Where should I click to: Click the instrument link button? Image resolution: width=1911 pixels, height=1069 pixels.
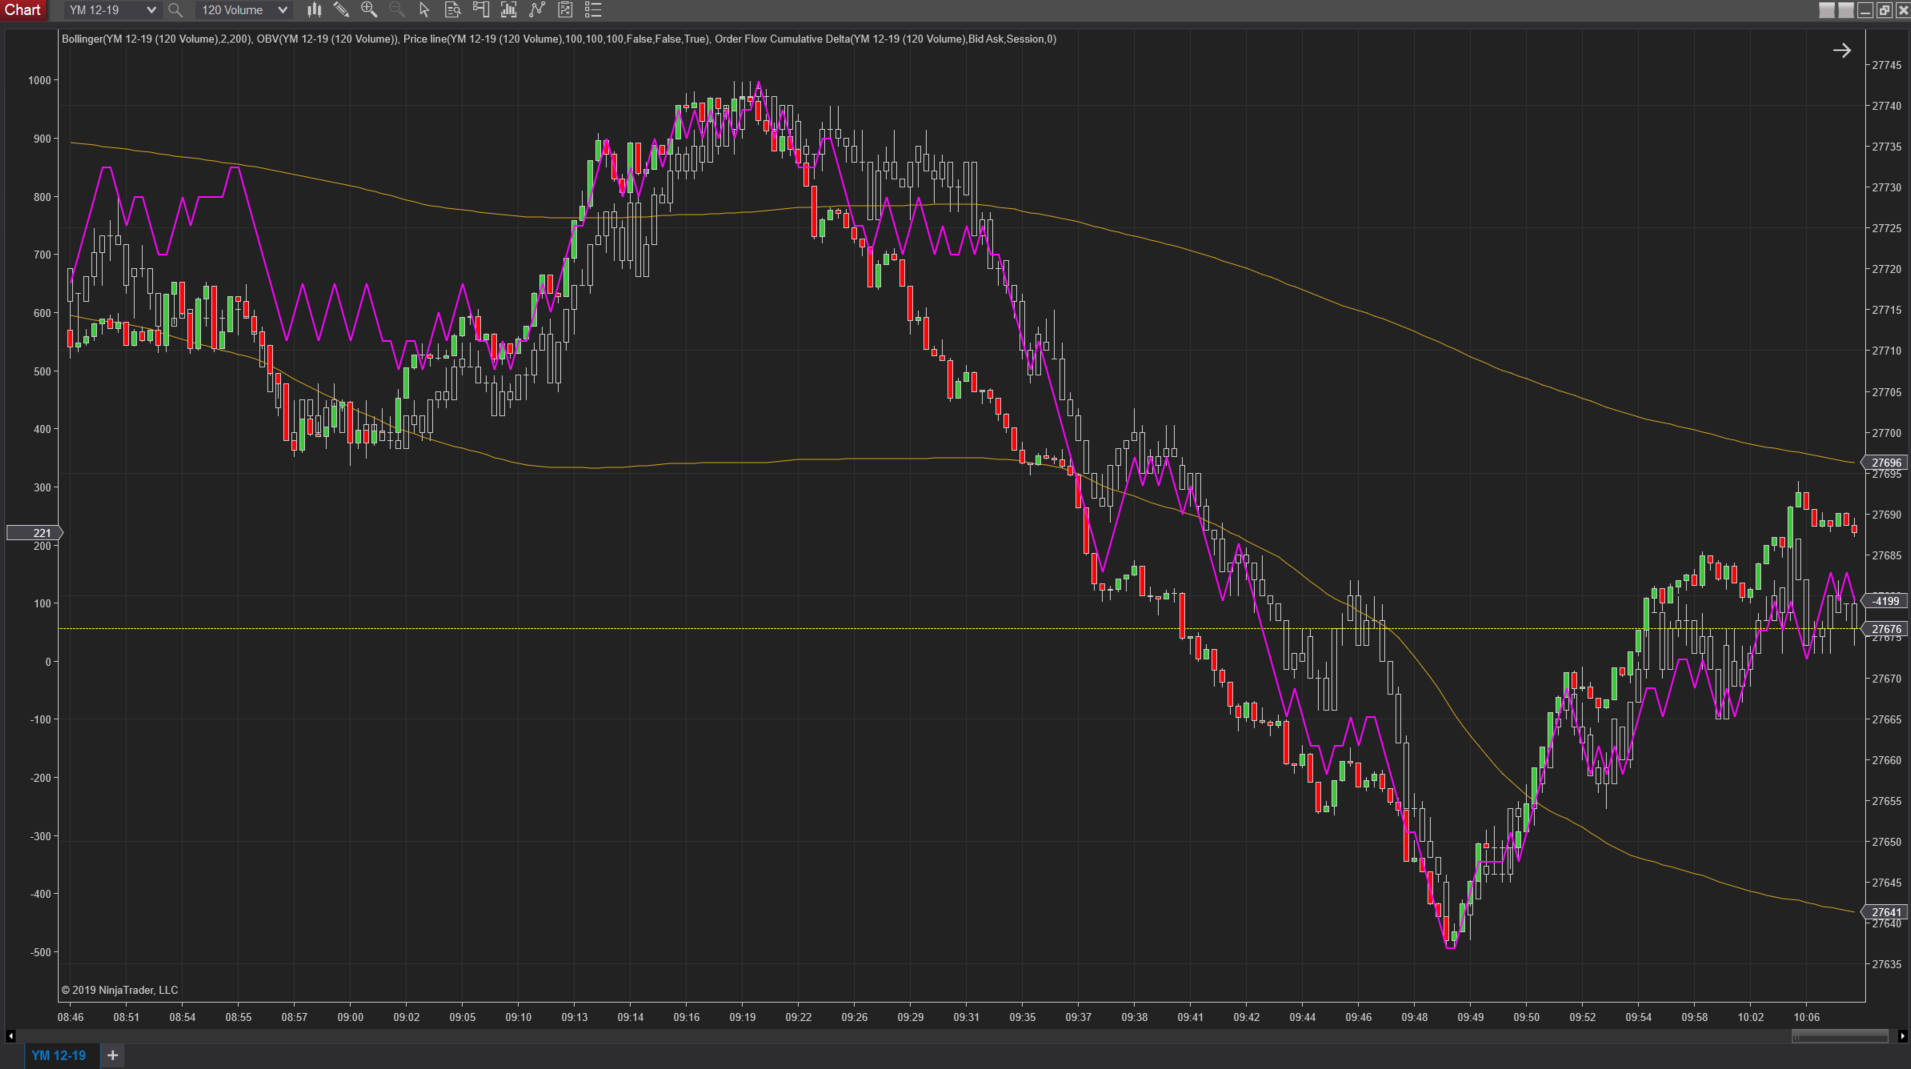pos(1826,10)
